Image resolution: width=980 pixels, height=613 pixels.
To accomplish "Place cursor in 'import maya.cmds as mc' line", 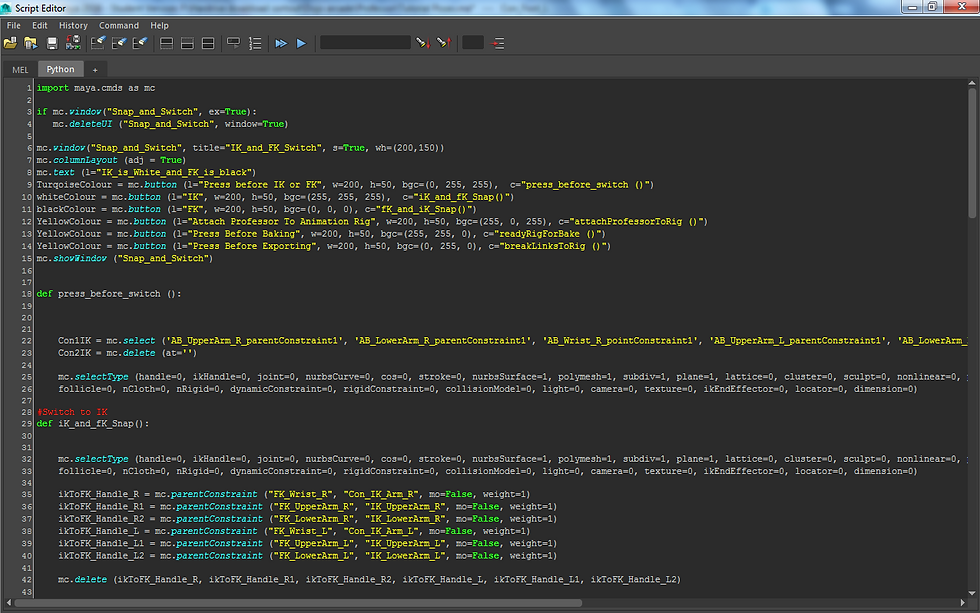I will [x=96, y=88].
